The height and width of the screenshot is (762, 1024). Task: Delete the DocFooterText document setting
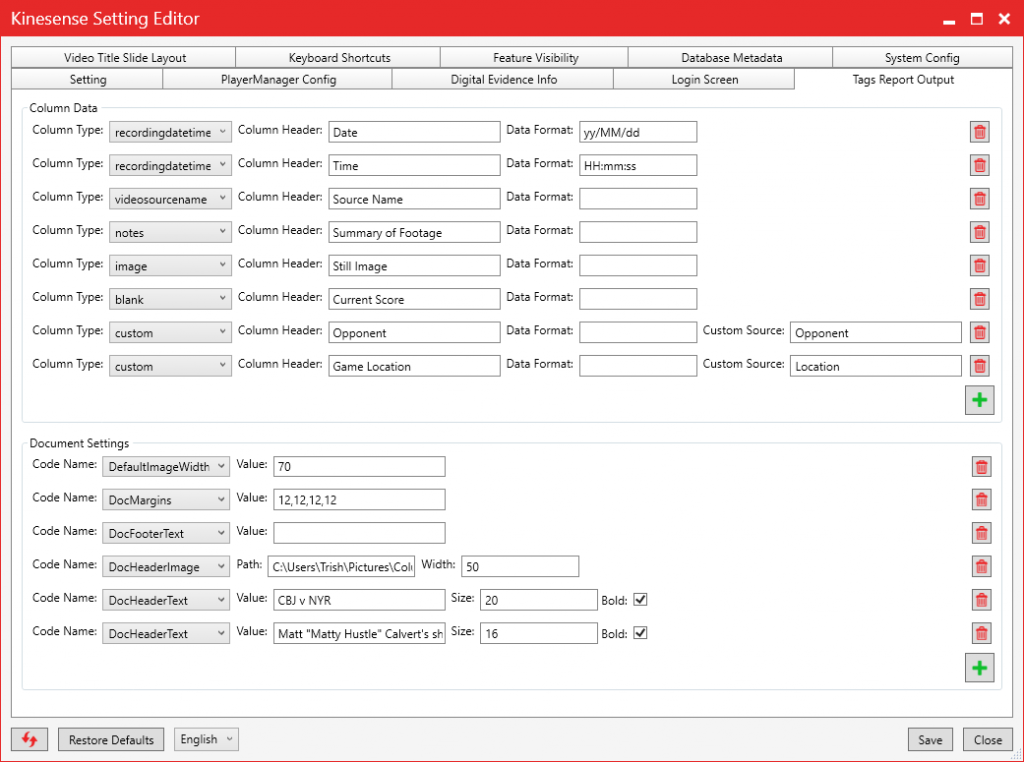point(982,533)
